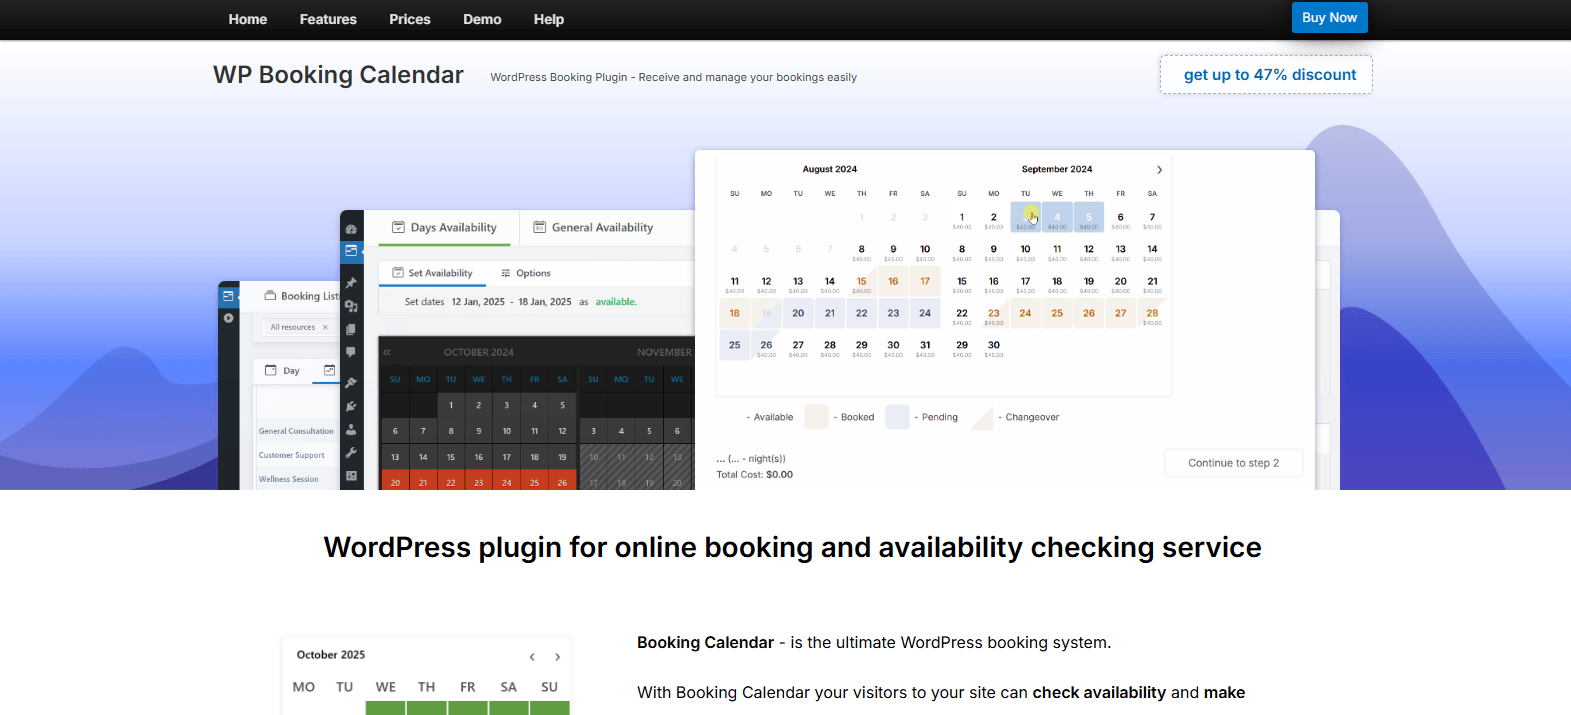Screen dimensions: 1571x715
Task: Click red day 22 in the October 2024 calendar
Action: (x=451, y=481)
